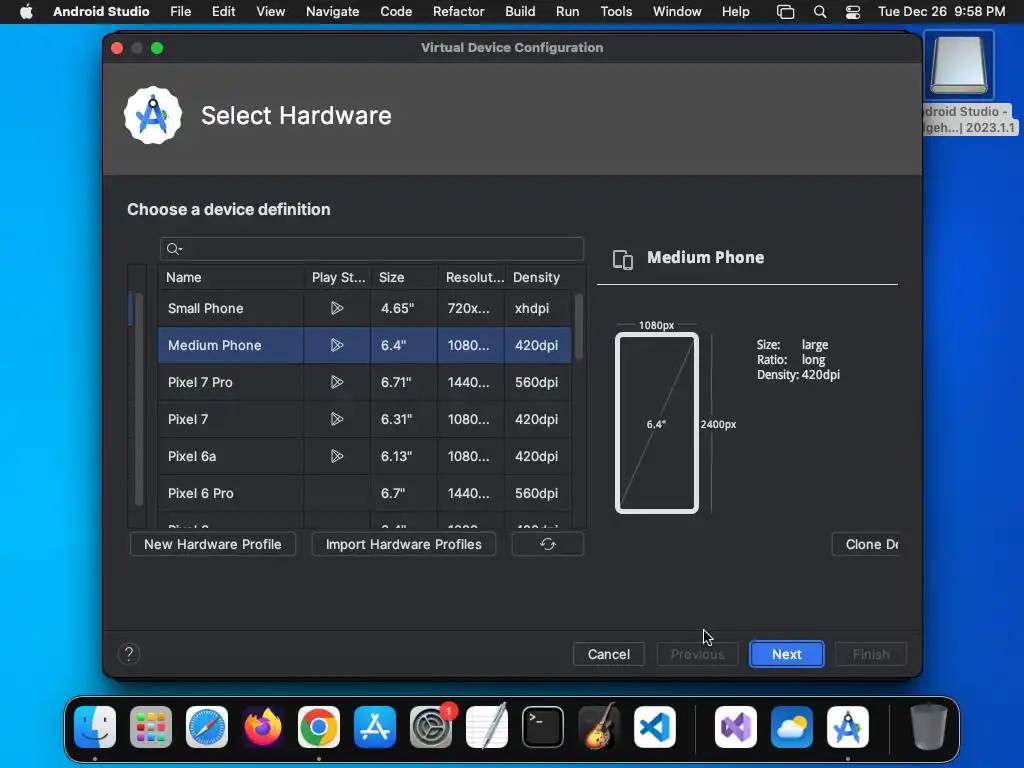The width and height of the screenshot is (1024, 768).
Task: Click the refresh icon button below device table
Action: [547, 544]
